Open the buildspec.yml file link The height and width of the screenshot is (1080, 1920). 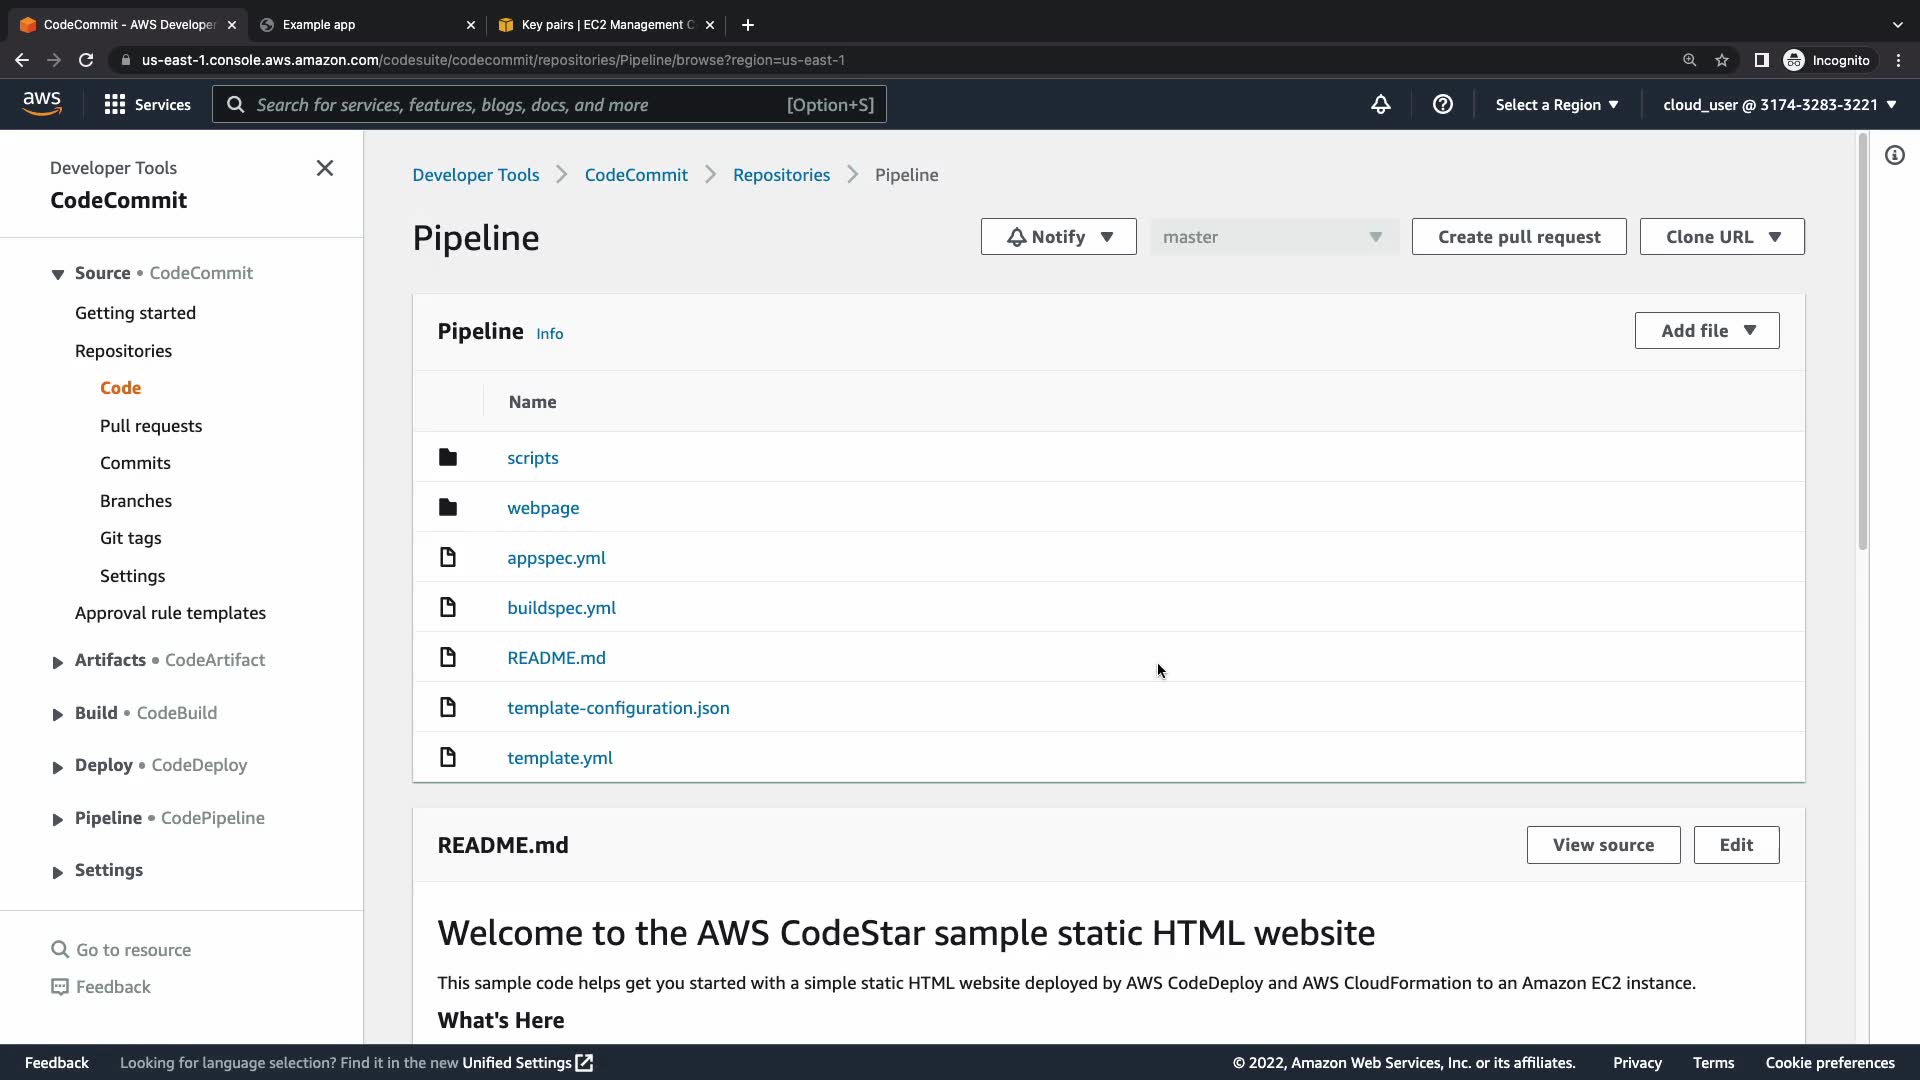point(561,608)
